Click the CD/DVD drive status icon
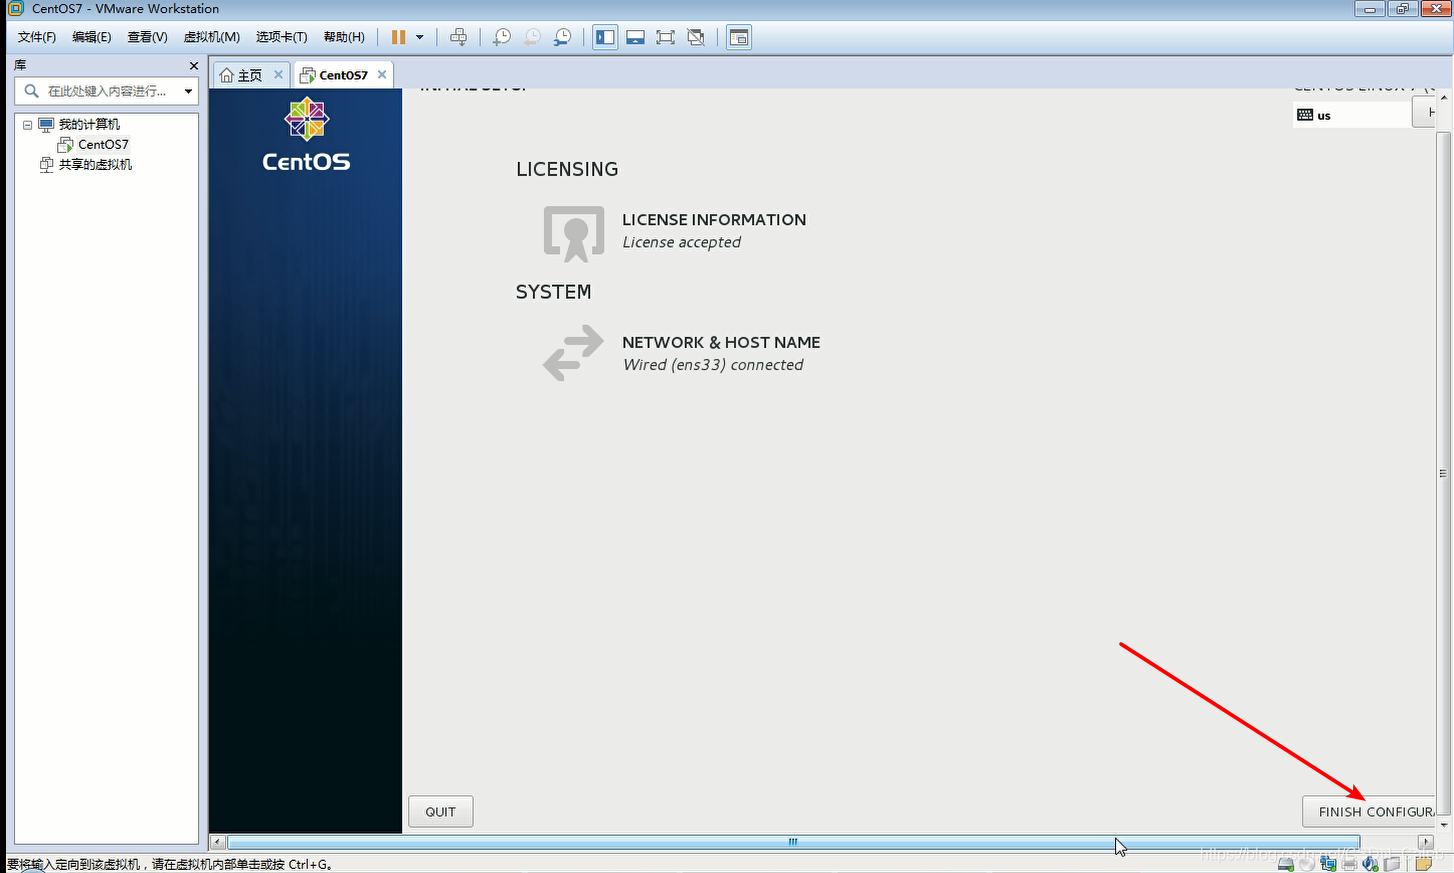 click(x=1307, y=863)
